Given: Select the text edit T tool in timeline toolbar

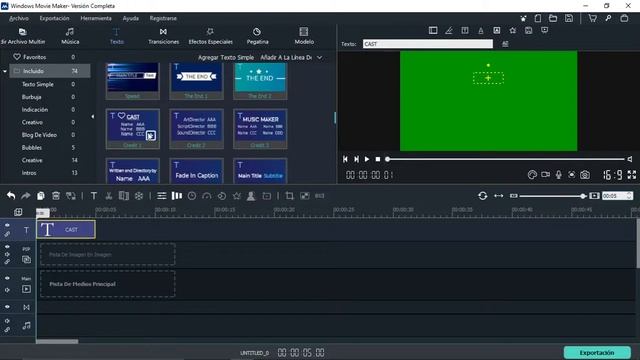Looking at the screenshot, I should point(94,196).
